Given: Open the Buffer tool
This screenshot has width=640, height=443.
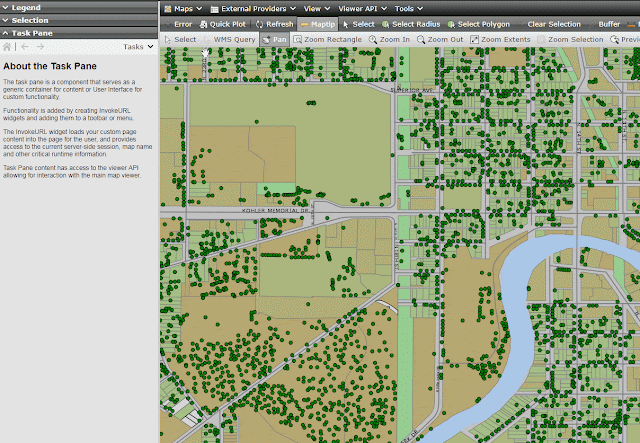Looking at the screenshot, I should (605, 24).
